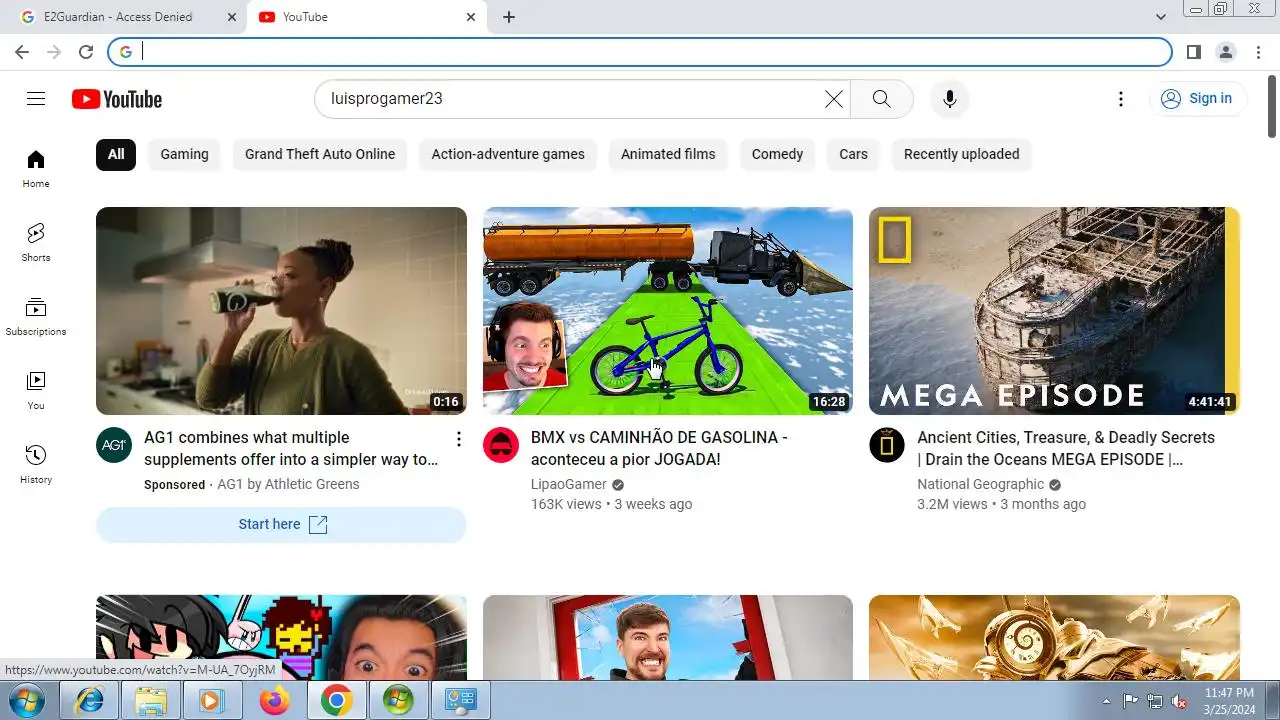Visit the LipaoGamer channel name link
Screen dimensions: 1280x720
(x=569, y=484)
